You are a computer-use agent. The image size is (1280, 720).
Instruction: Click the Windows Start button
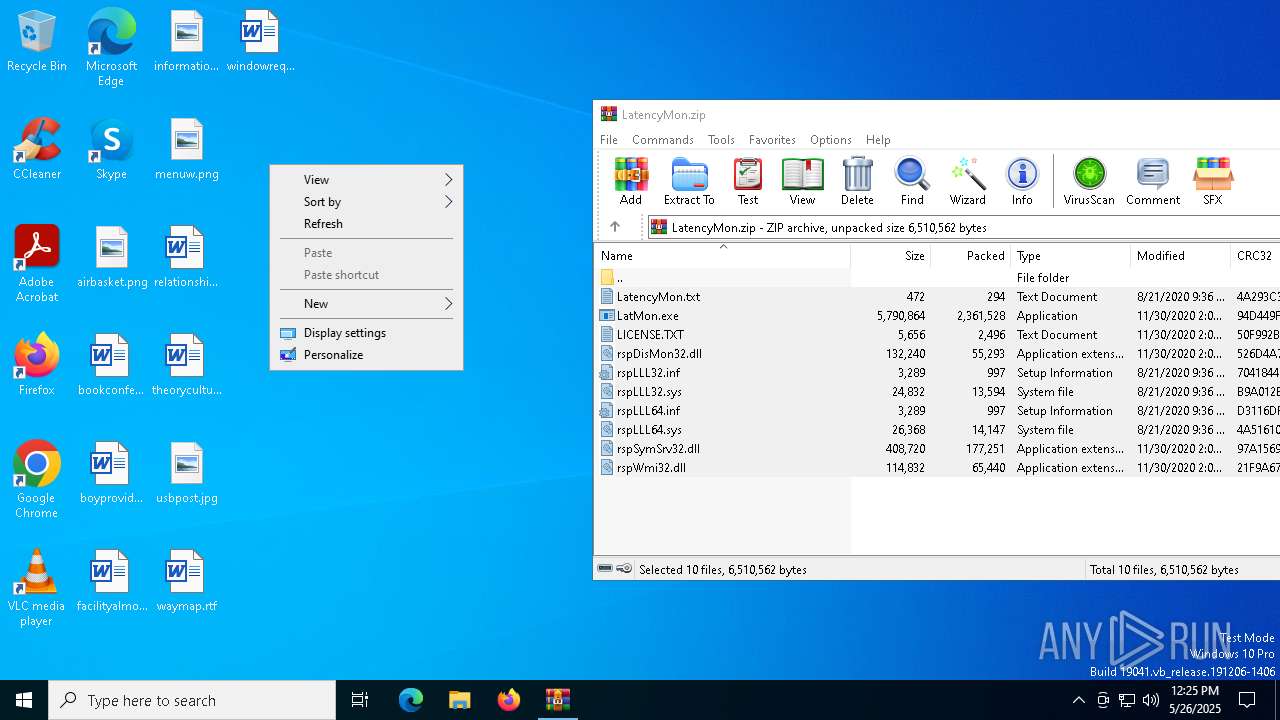click(24, 700)
